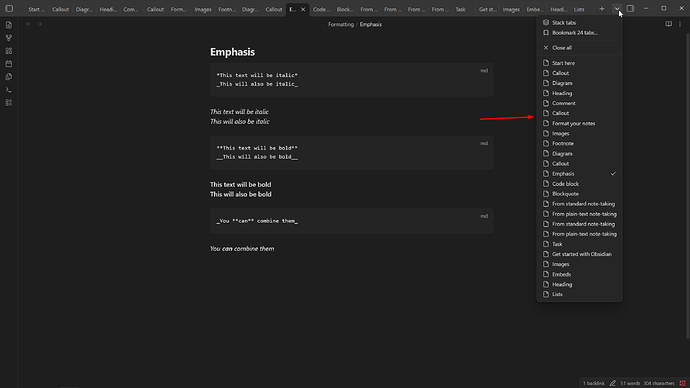Click 51 words status bar entry
The image size is (690, 388).
(x=630, y=383)
